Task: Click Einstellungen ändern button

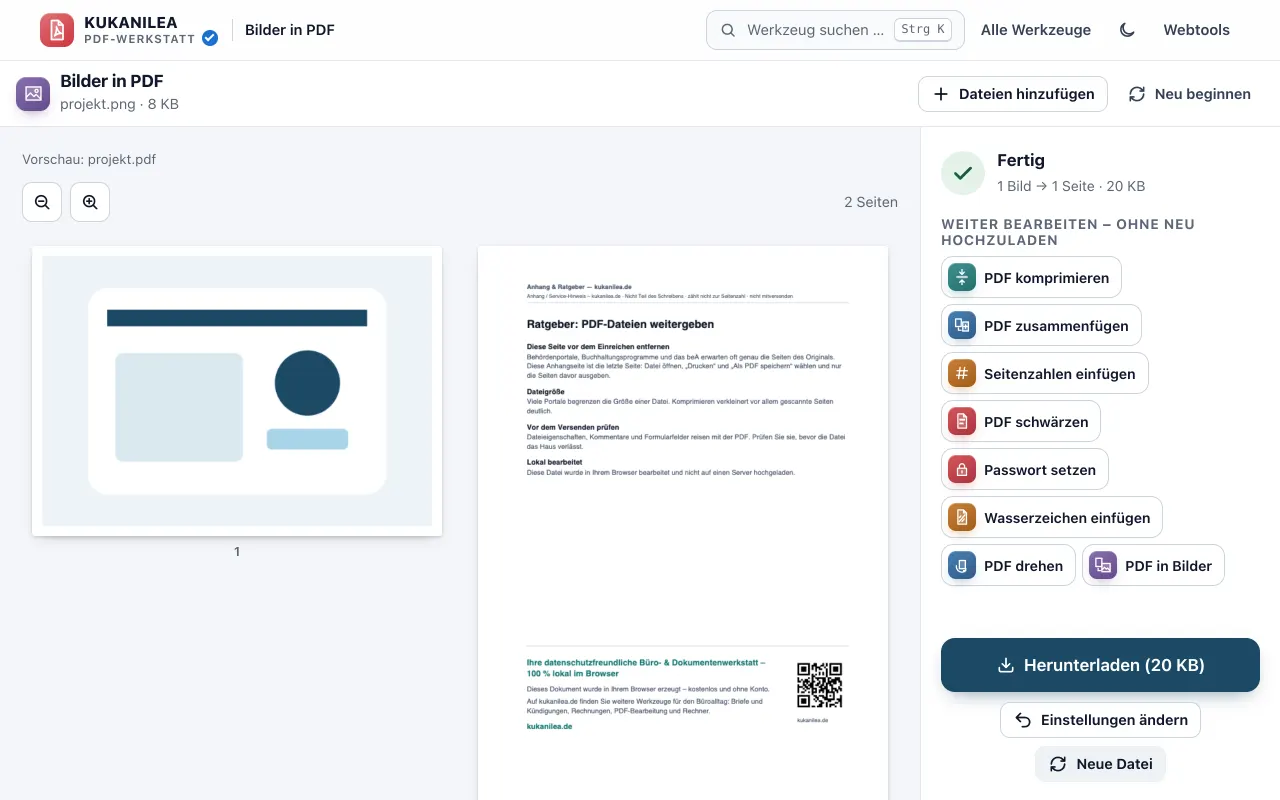Action: click(1100, 720)
